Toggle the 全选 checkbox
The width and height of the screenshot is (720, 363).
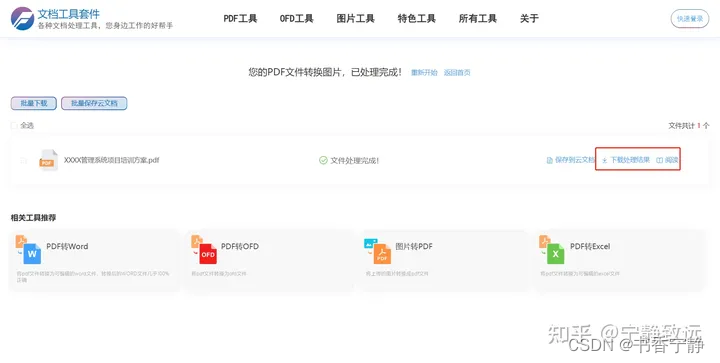point(14,125)
